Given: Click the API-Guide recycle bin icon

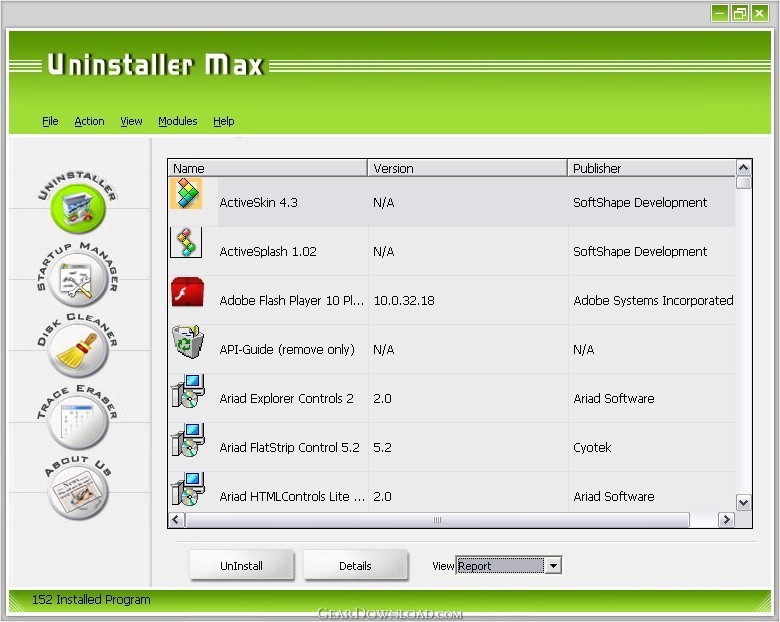Looking at the screenshot, I should [188, 341].
